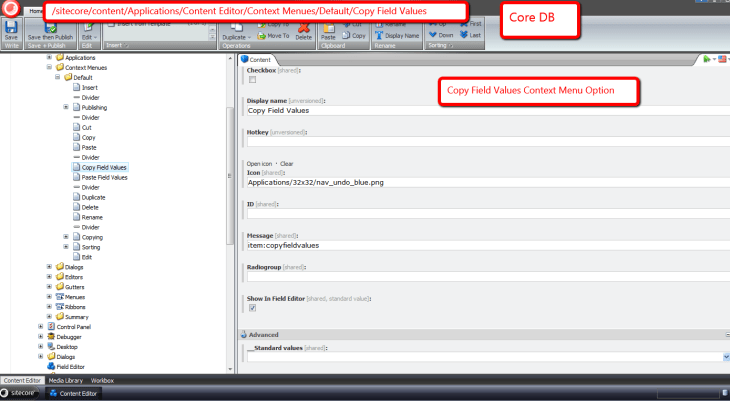Screen dimensions: 730x401
Task: Click Save then Publish in ribbon
Action: click(50, 31)
